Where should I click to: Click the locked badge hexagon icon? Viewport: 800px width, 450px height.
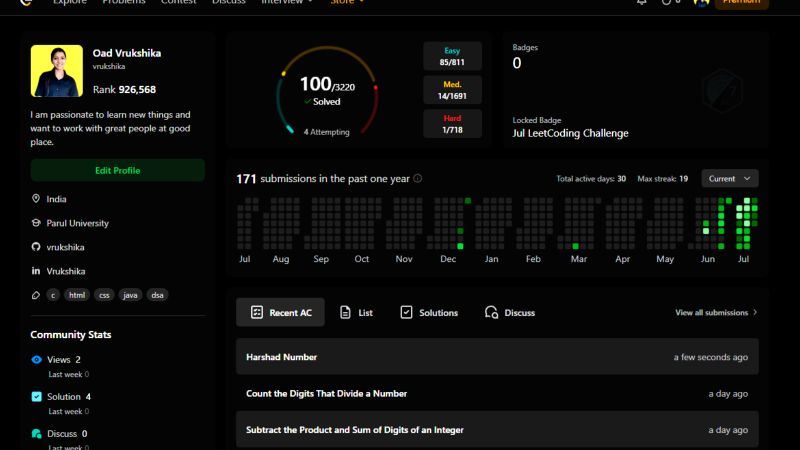pyautogui.click(x=722, y=91)
